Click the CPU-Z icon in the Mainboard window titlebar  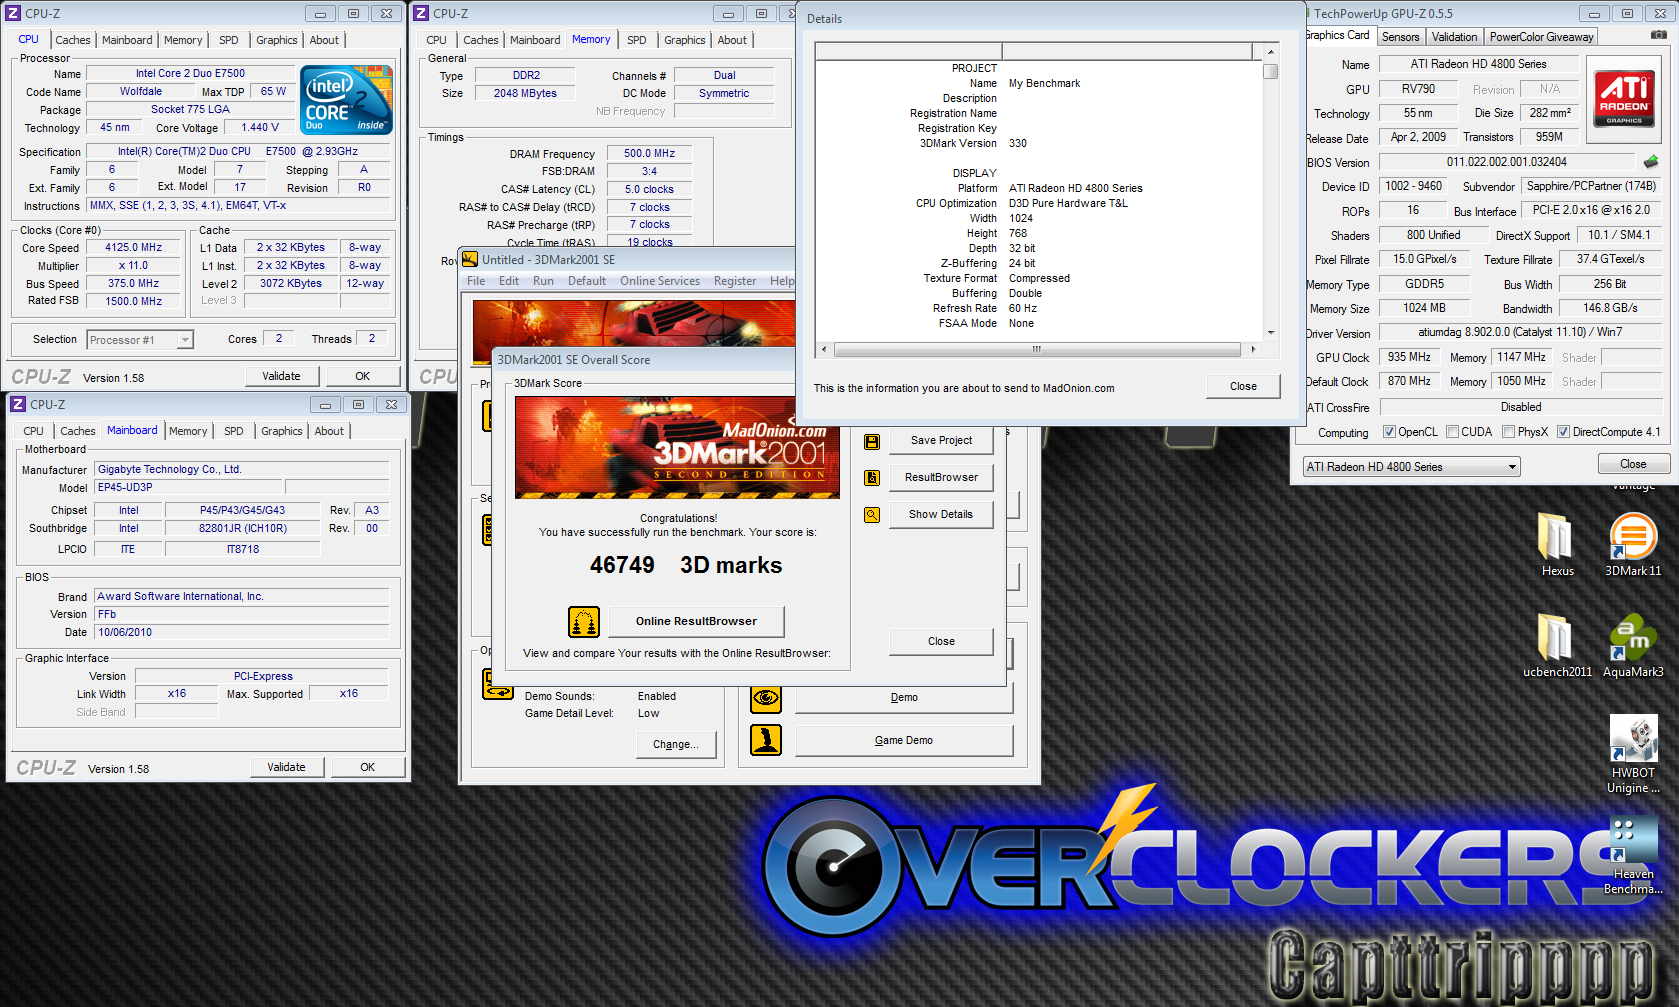(16, 405)
